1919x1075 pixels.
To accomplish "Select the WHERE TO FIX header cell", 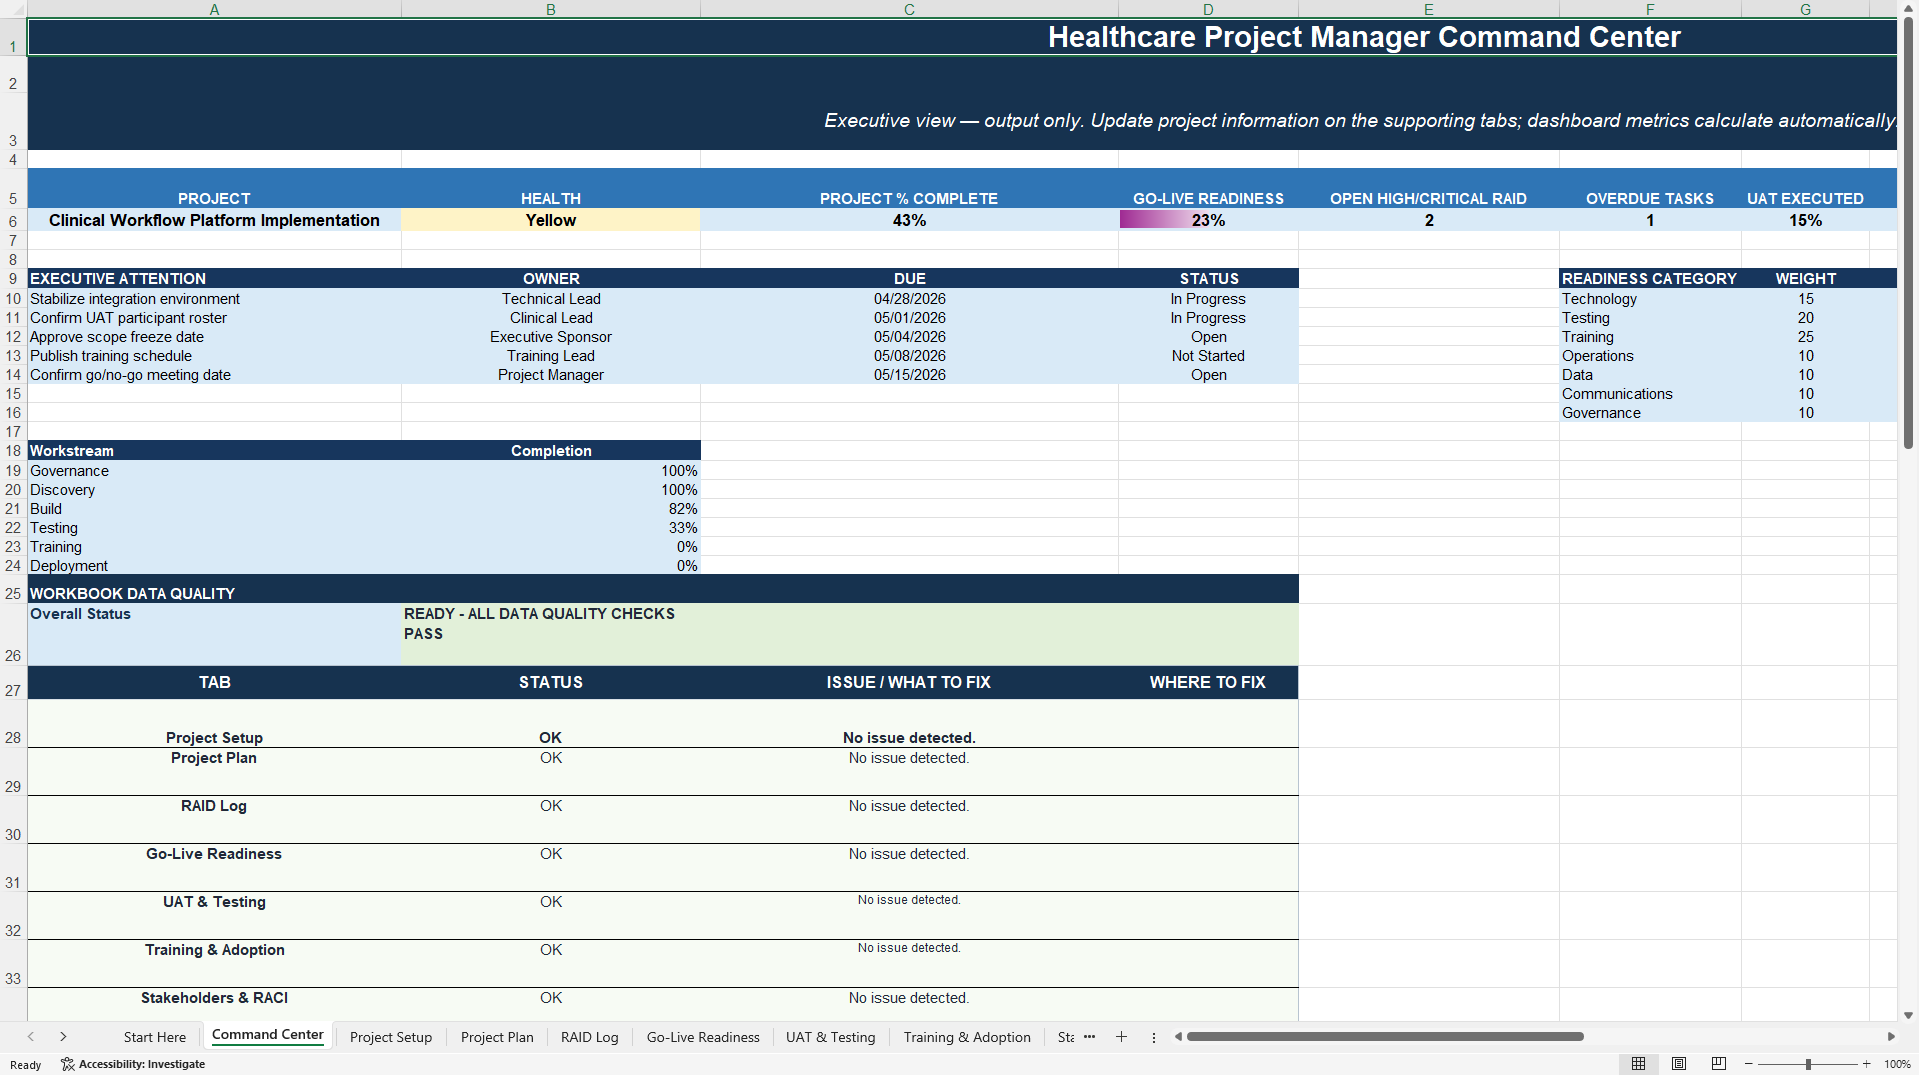I will tap(1208, 682).
